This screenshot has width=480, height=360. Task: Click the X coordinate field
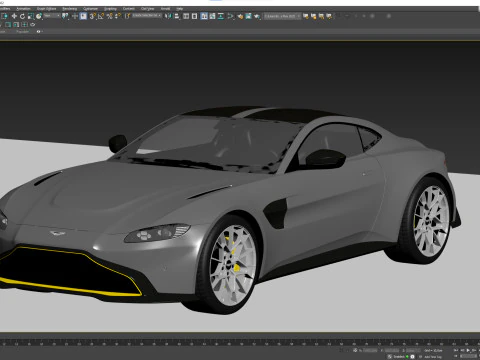pos(370,350)
